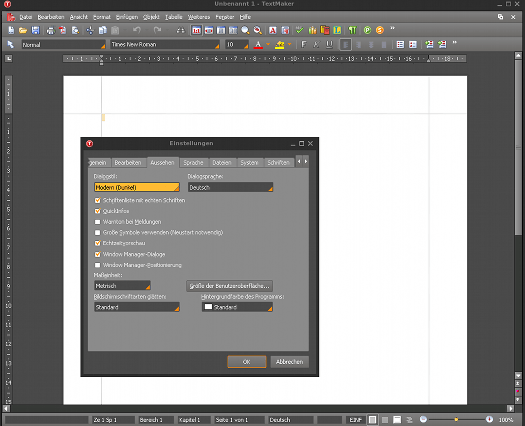Toggle italic K formatting button
Viewport: 525px width, 426px height.
click(316, 45)
